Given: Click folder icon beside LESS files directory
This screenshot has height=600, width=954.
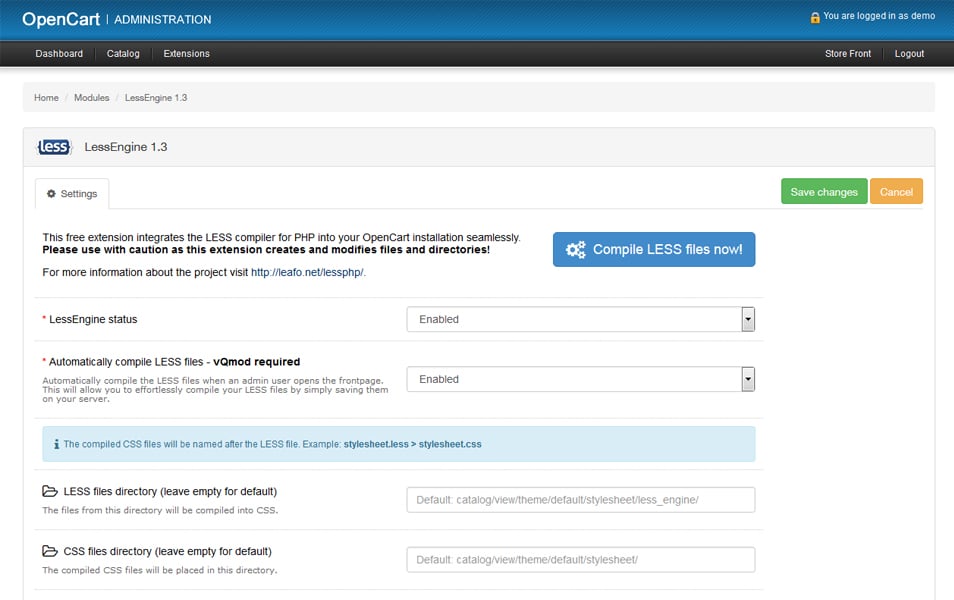Looking at the screenshot, I should pyautogui.click(x=50, y=492).
